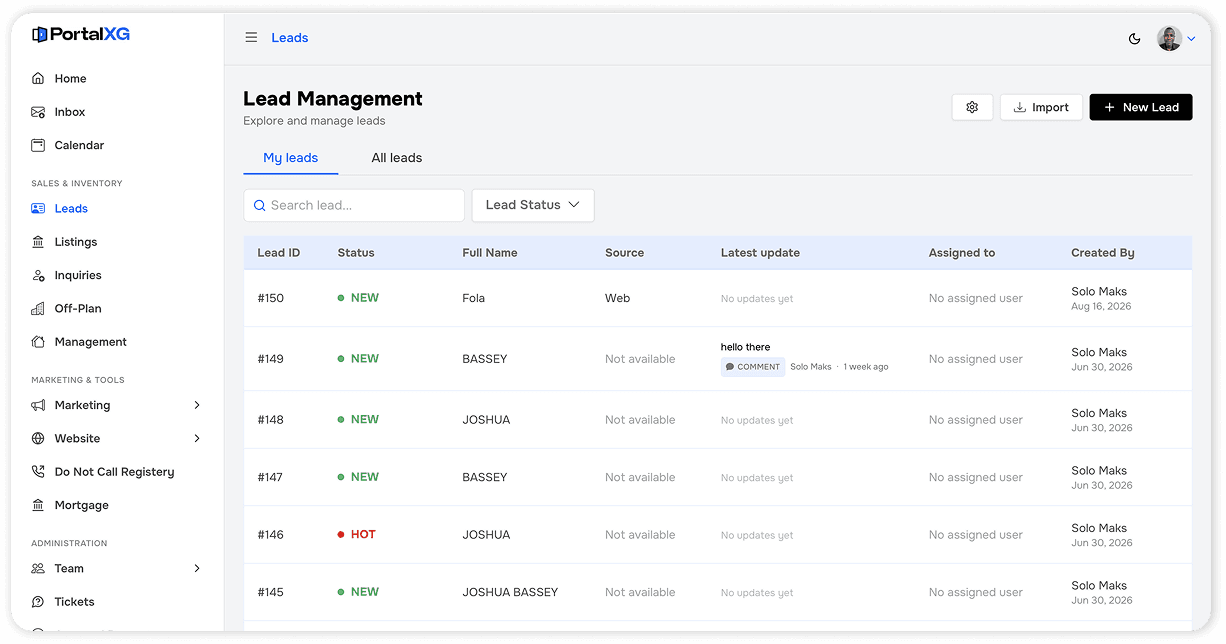
Task: Expand the Website submenu chevron
Action: [197, 438]
